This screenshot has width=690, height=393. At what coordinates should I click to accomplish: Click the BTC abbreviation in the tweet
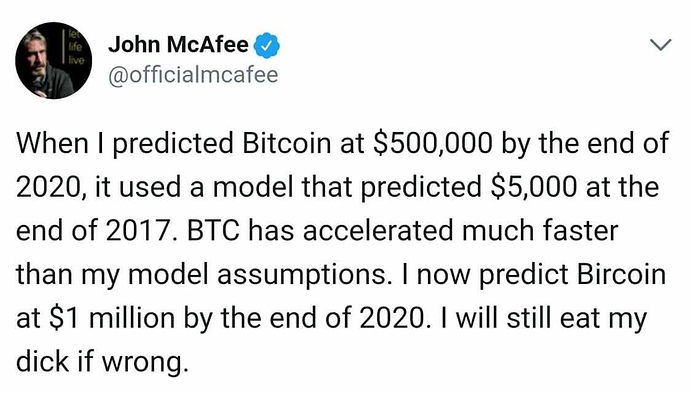point(214,231)
